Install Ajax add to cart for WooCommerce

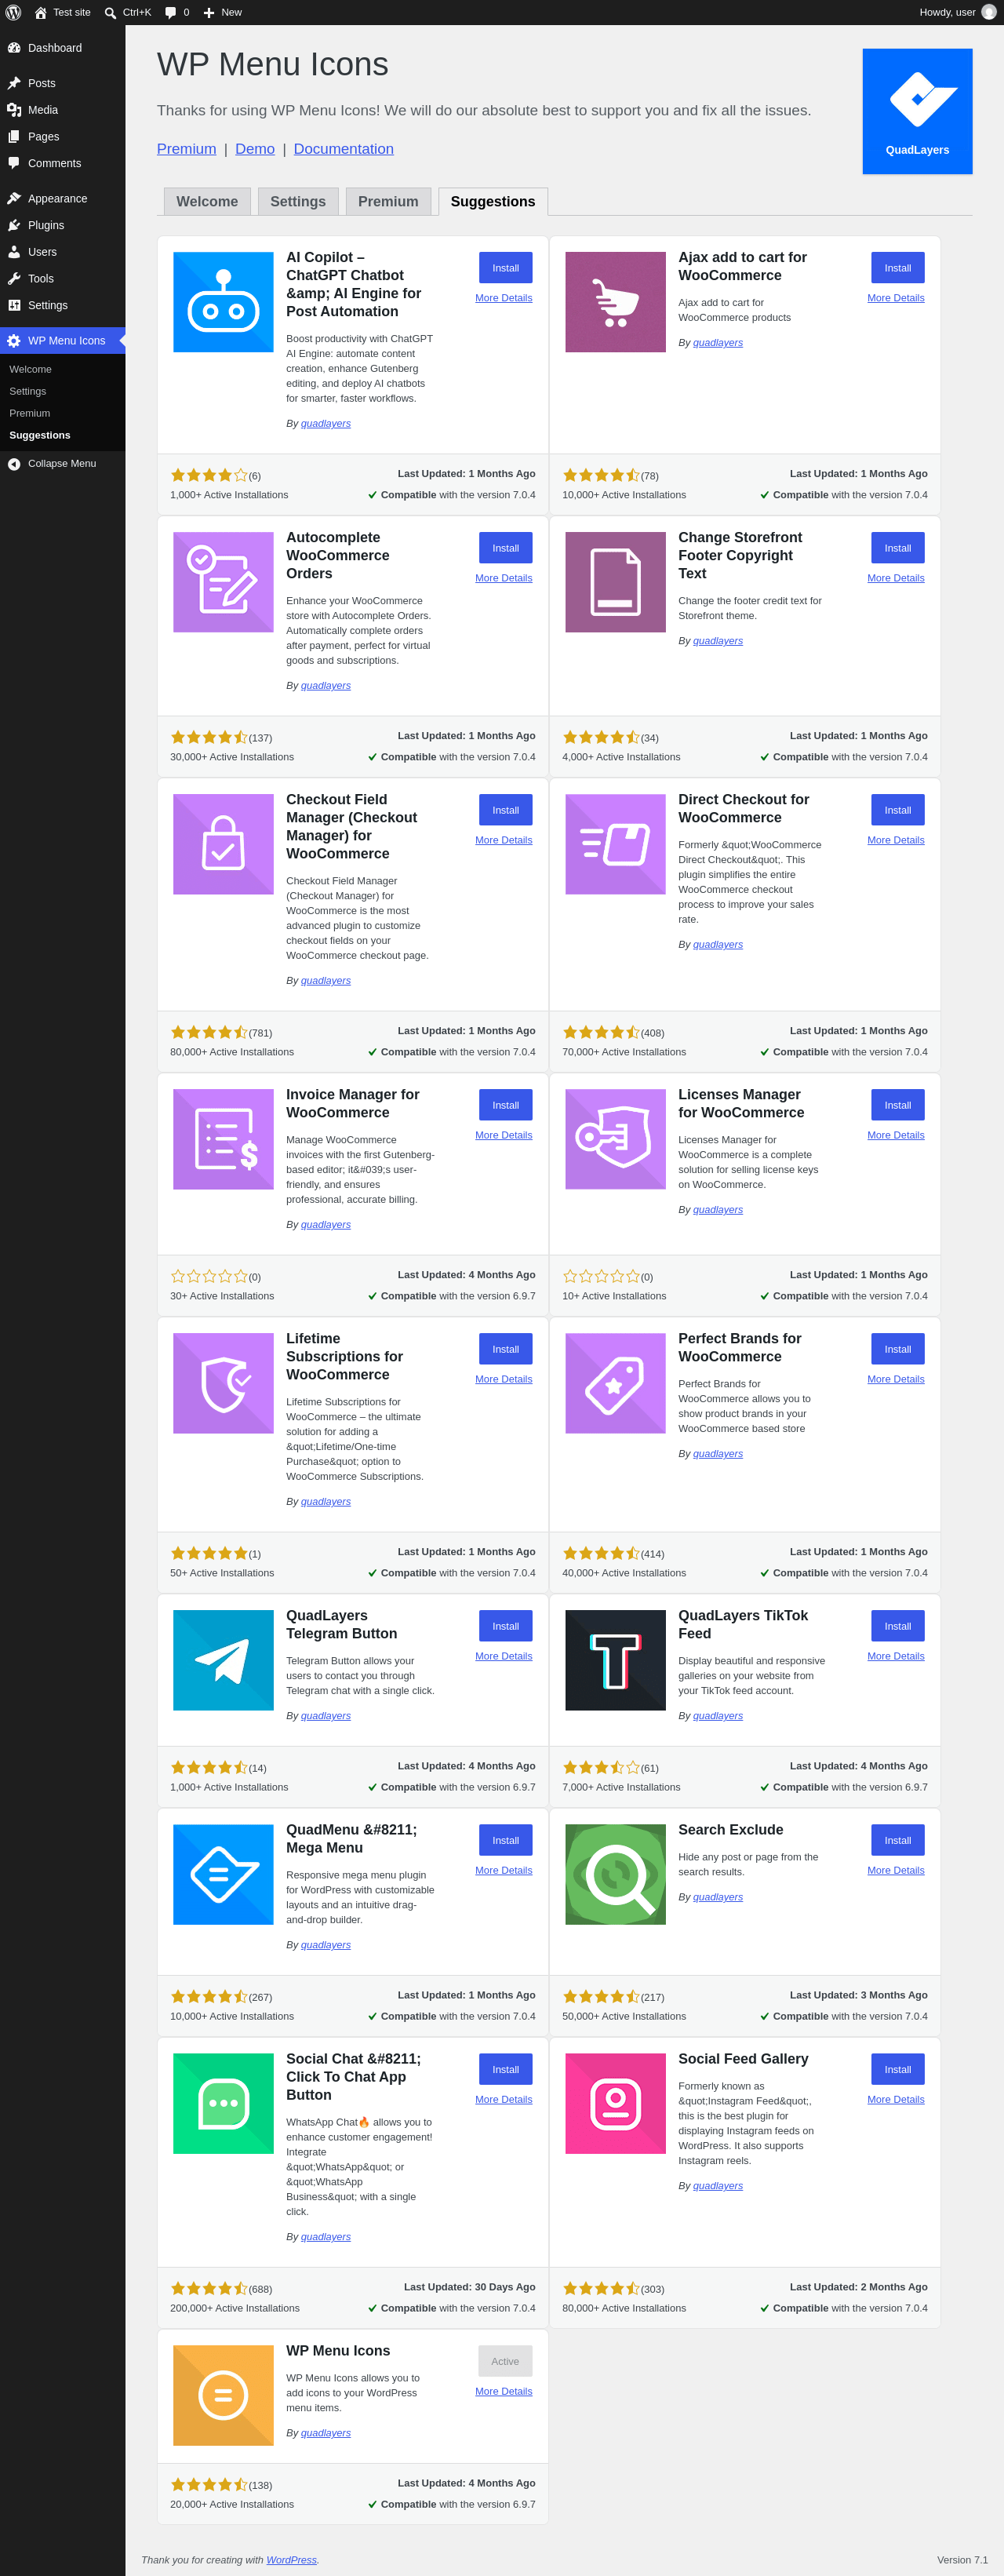click(897, 268)
